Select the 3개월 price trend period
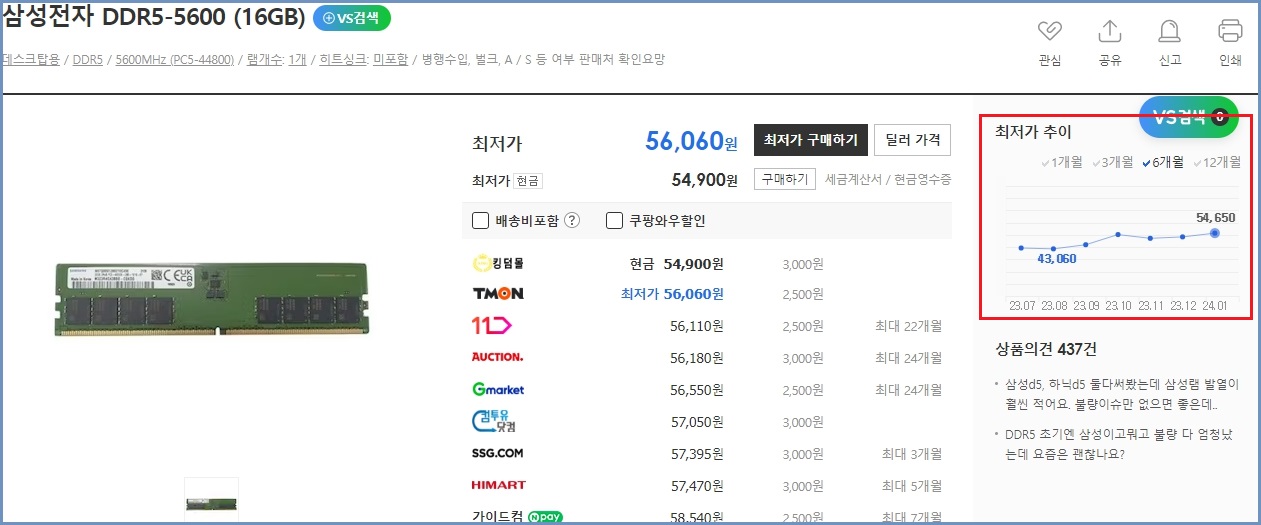 pos(1112,162)
